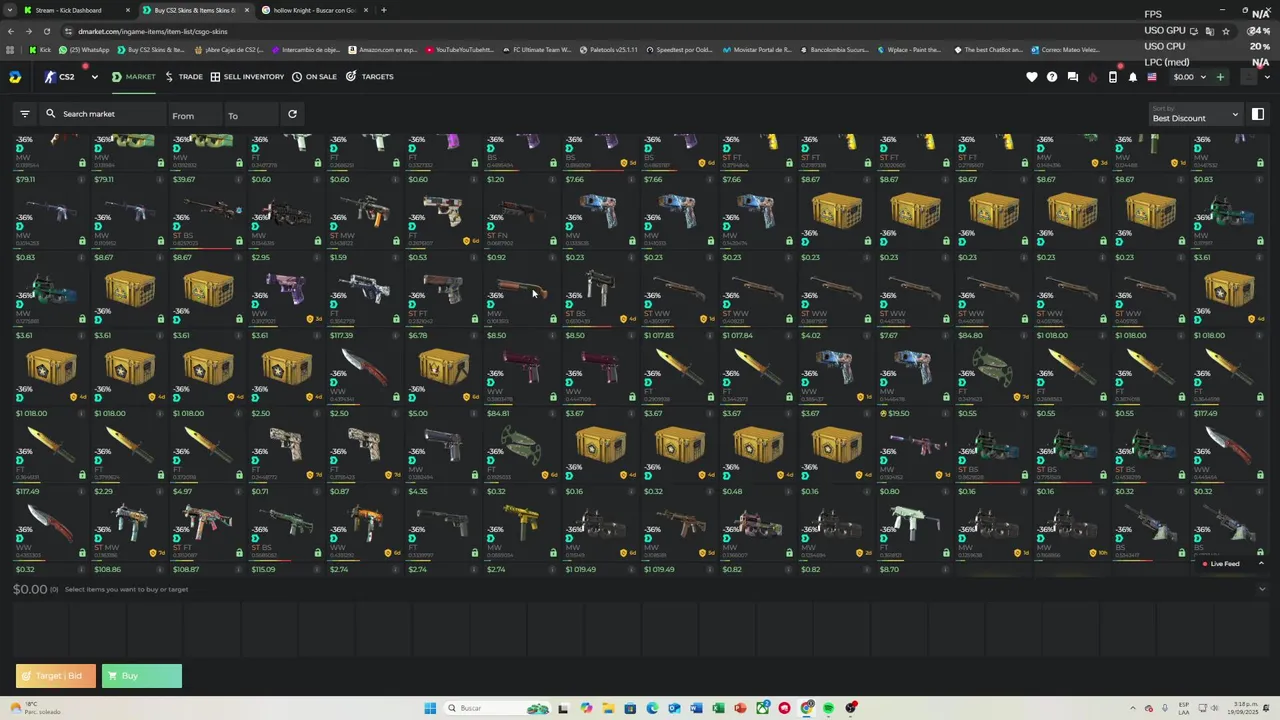Open the Targets tab
The width and height of the screenshot is (1280, 720).
(370, 77)
